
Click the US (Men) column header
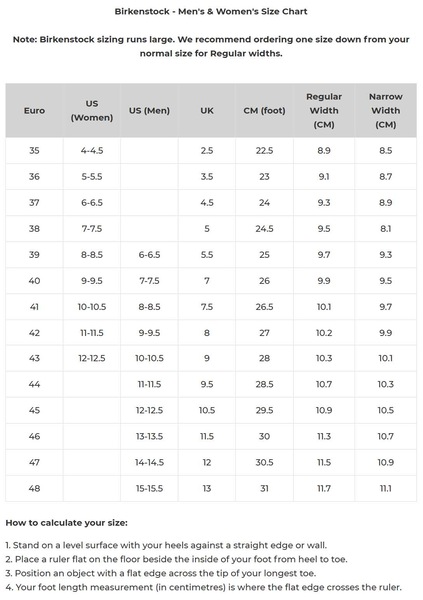click(x=149, y=111)
